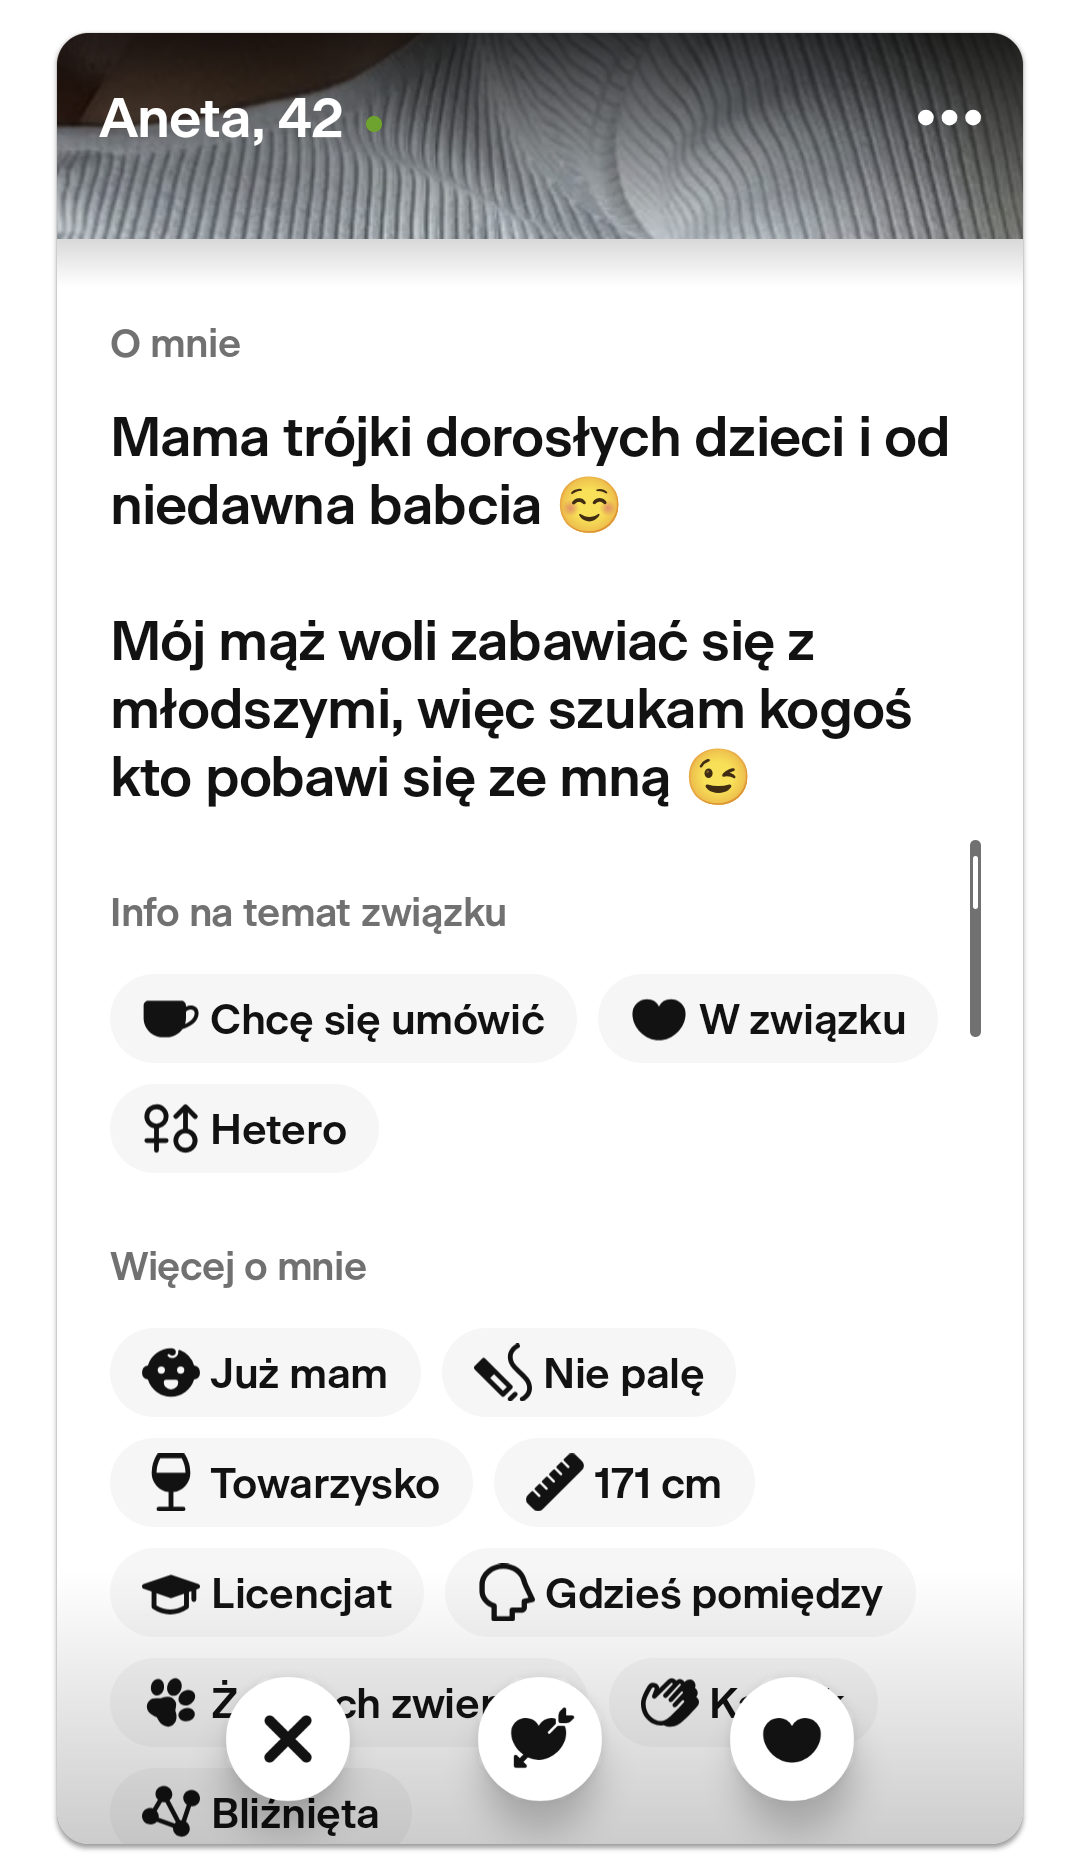The image size is (1080, 1857).
Task: Tap the "Bliźnięta" zodiac tag
Action: click(x=261, y=1812)
